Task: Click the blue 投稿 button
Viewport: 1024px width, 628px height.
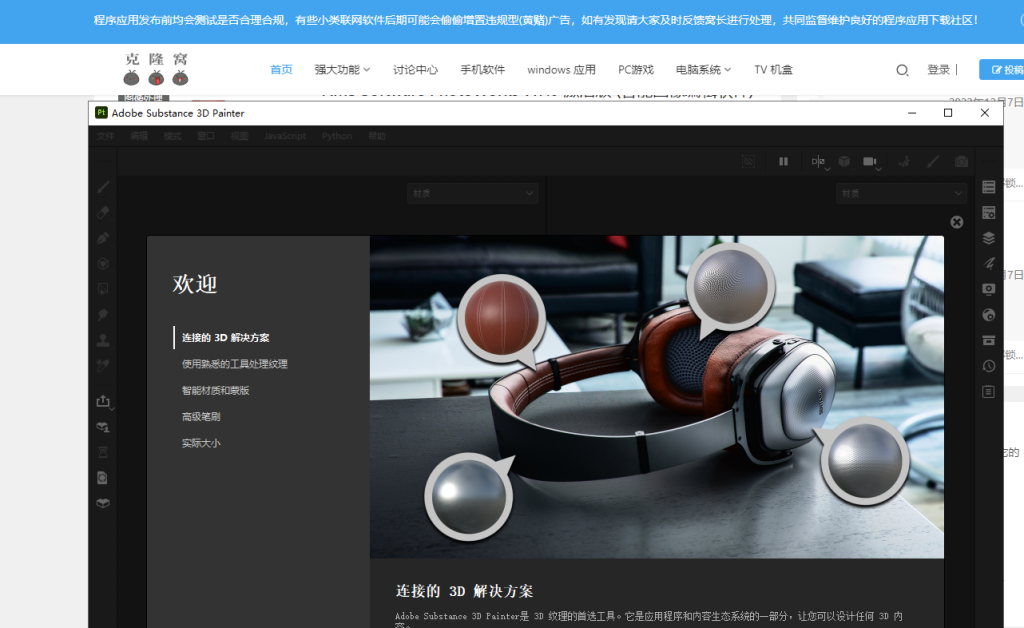Action: point(1002,69)
